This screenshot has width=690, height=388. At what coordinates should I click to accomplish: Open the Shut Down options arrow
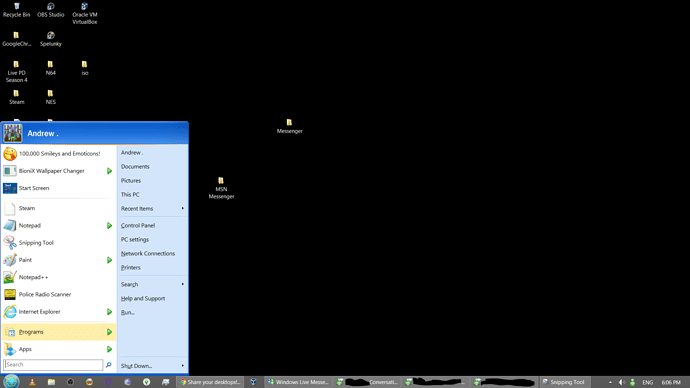point(183,366)
